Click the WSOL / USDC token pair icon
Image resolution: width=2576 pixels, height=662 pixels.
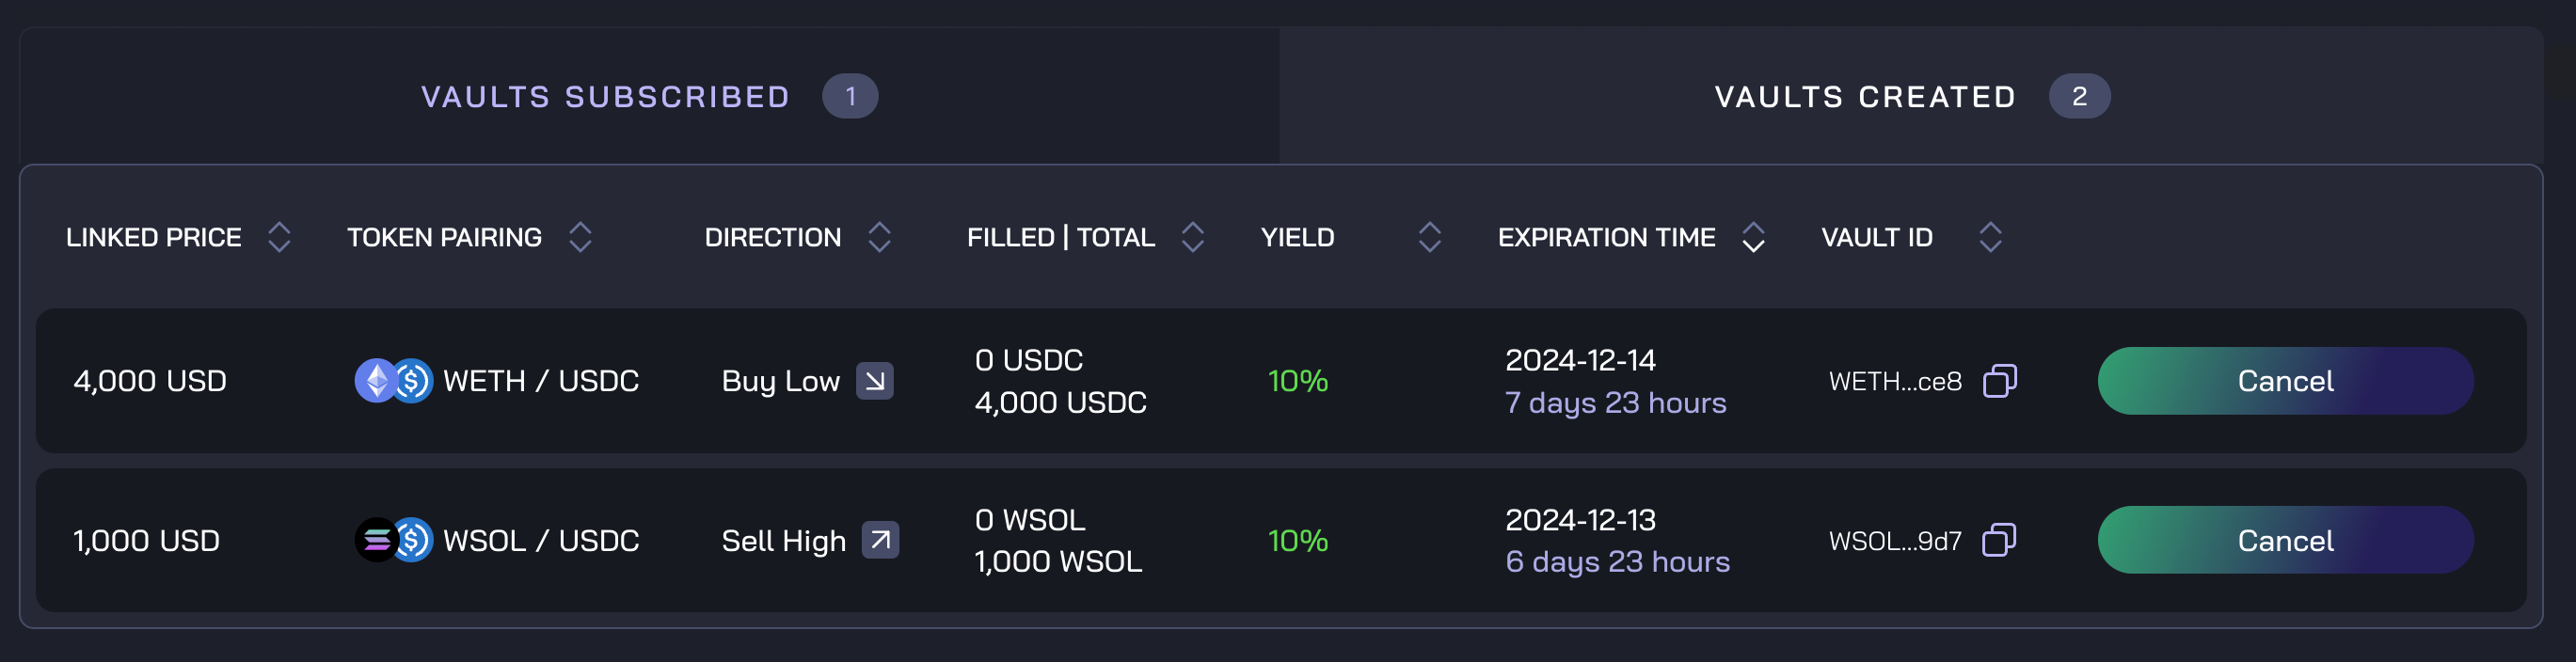tap(394, 540)
